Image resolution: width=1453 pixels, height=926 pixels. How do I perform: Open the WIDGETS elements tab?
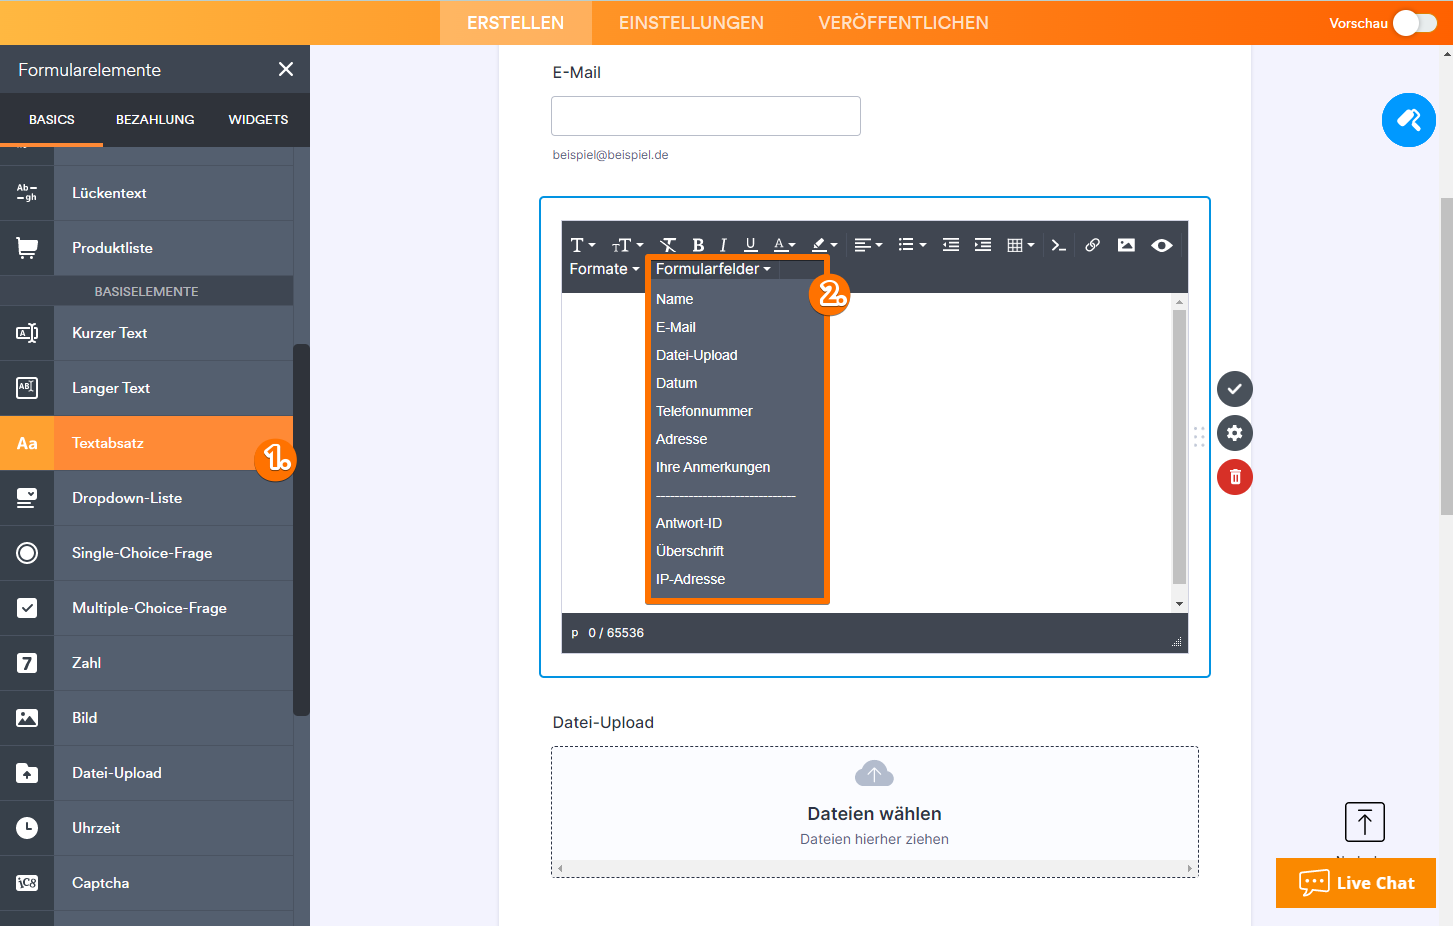(258, 119)
